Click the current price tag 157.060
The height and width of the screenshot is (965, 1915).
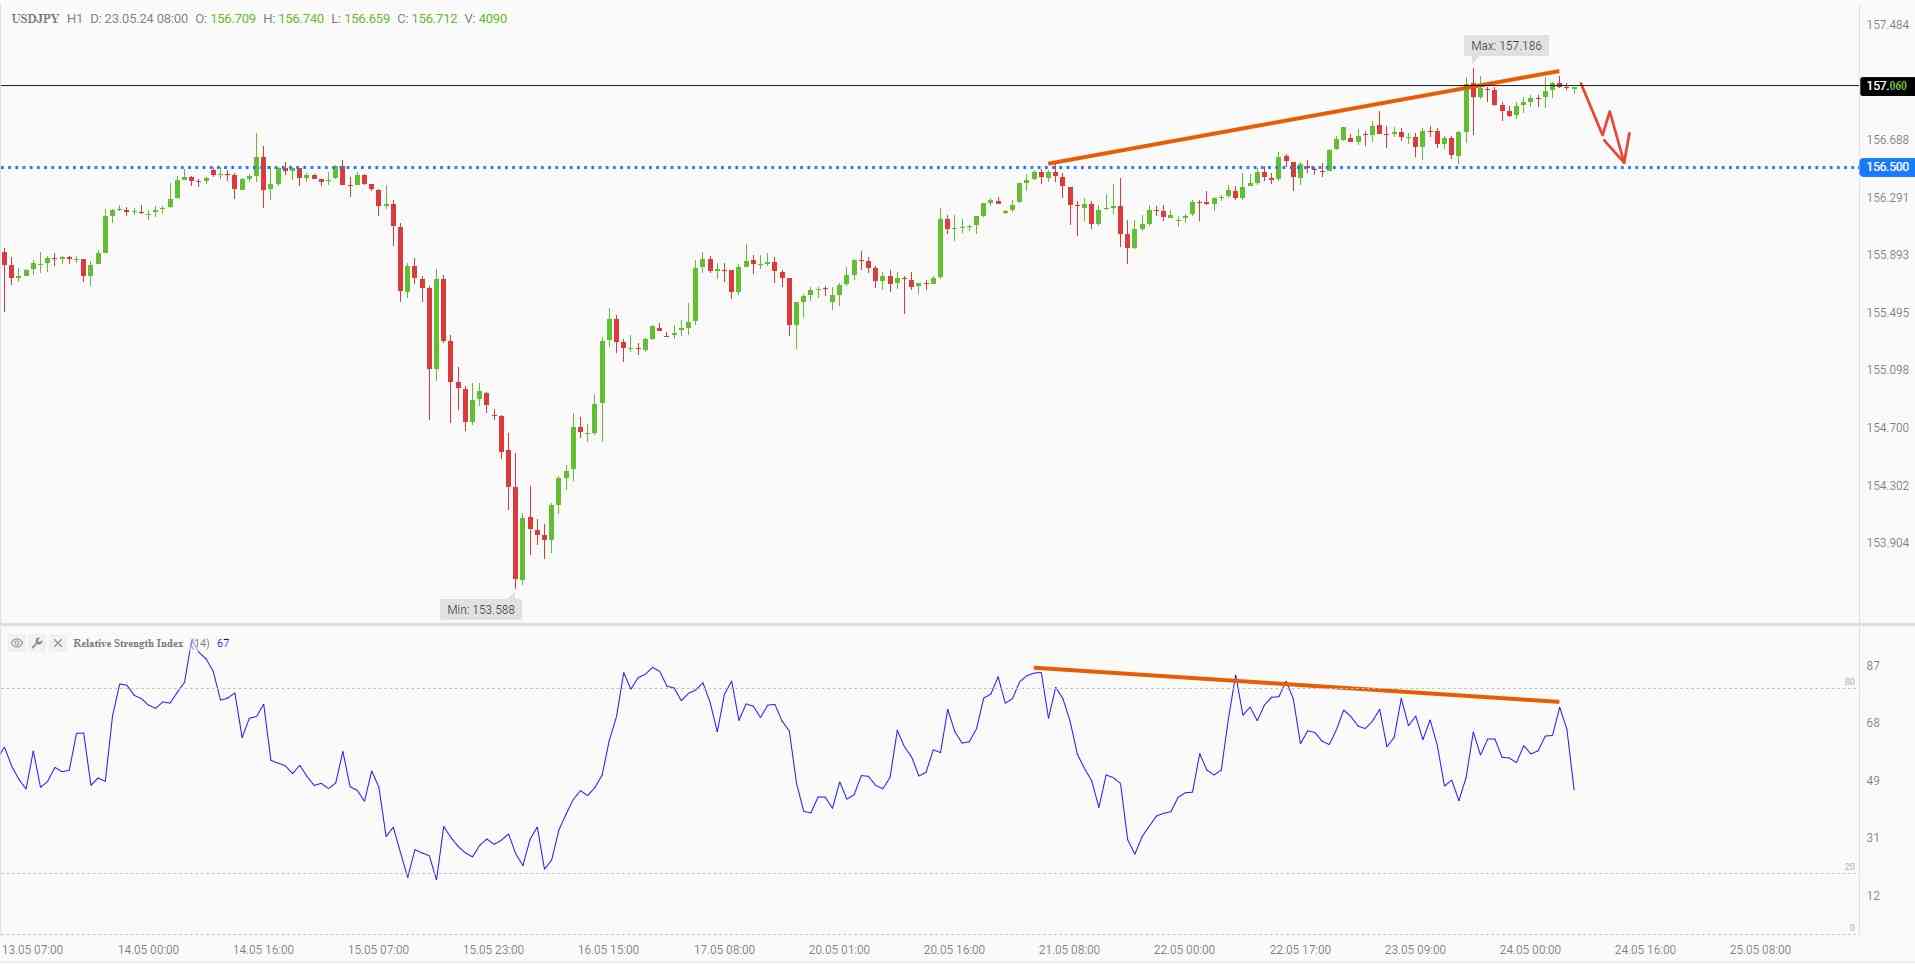point(1886,86)
